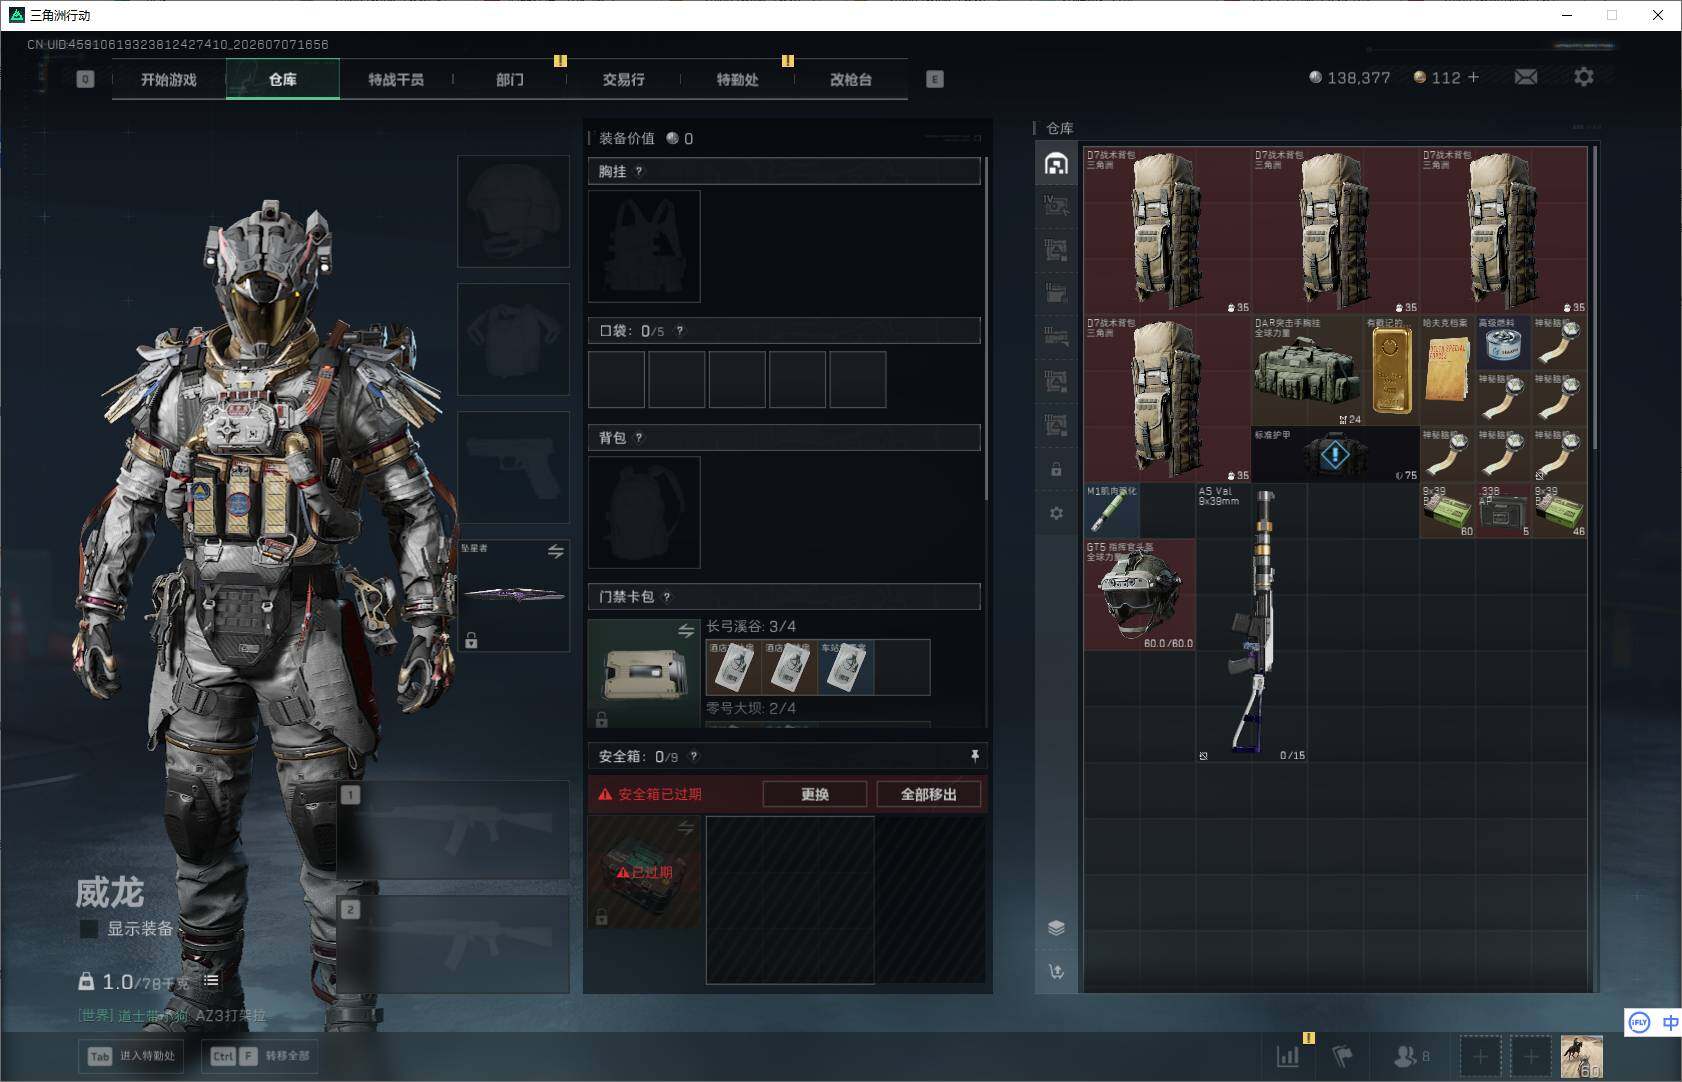1682x1082 pixels.
Task: Click the 138,377 currency balance
Action: tap(1350, 77)
